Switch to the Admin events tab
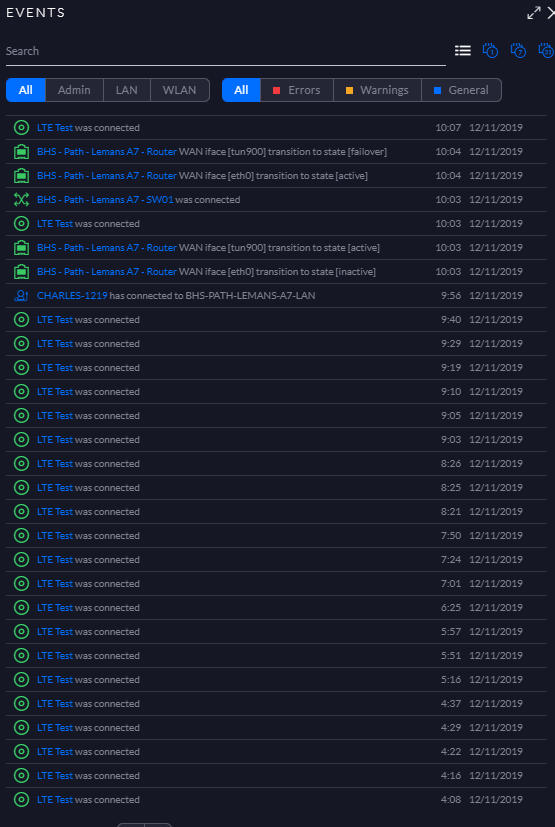 click(74, 90)
